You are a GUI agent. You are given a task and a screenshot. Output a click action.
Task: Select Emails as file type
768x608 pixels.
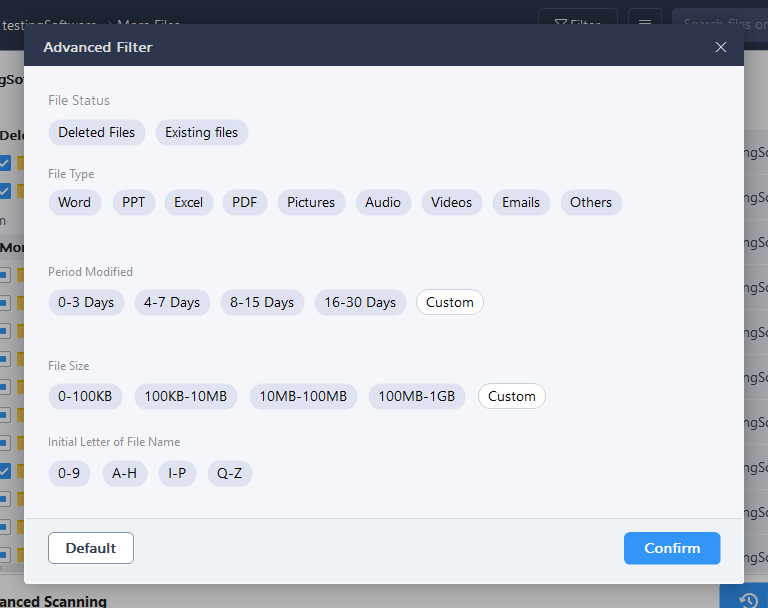[521, 202]
